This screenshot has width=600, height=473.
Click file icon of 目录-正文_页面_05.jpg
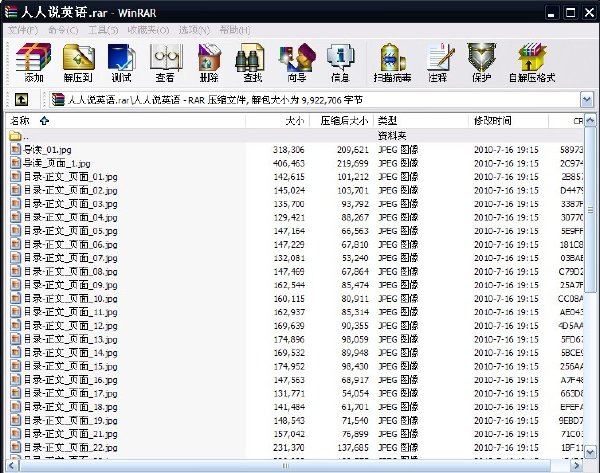16,231
